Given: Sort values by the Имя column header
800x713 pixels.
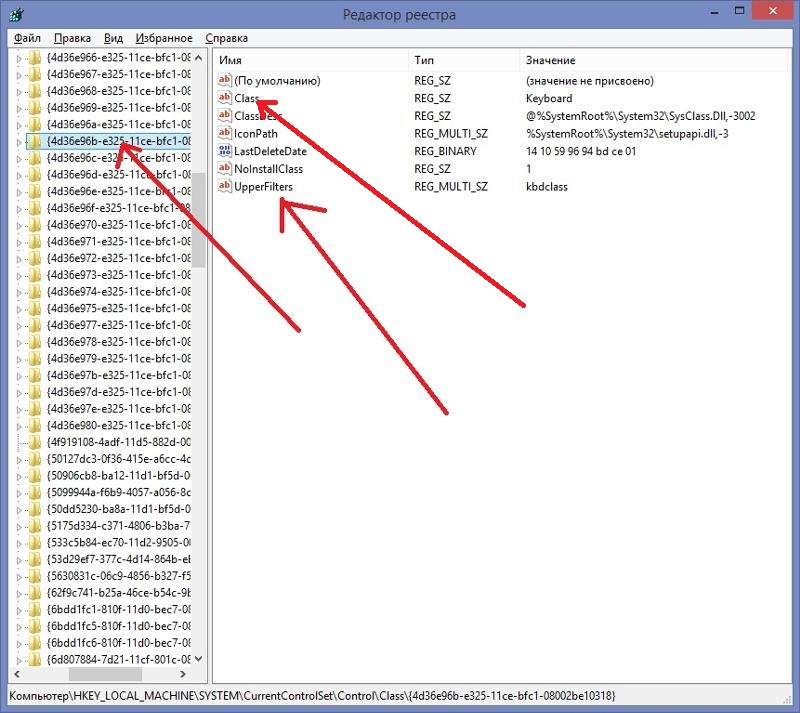Looking at the screenshot, I should tap(310, 61).
